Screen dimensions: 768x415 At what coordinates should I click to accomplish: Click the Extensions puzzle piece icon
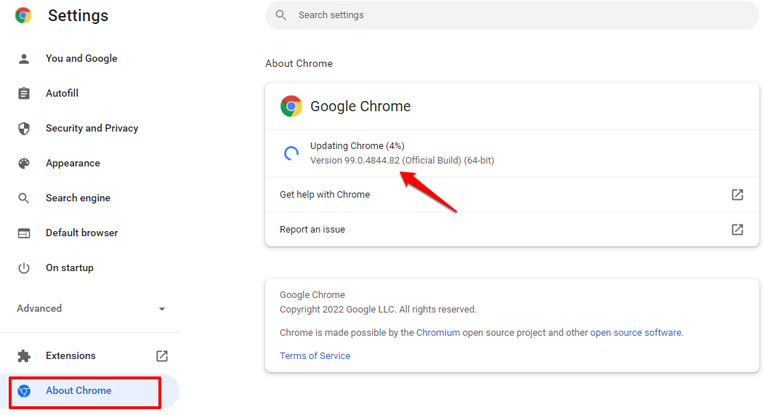pyautogui.click(x=24, y=356)
